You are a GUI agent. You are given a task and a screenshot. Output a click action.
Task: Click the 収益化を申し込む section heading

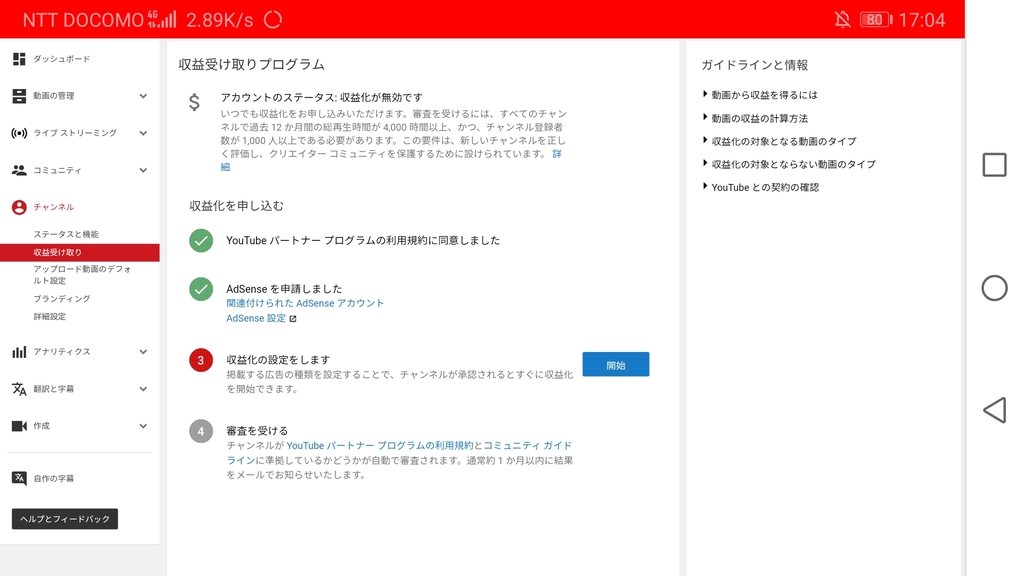pos(236,206)
